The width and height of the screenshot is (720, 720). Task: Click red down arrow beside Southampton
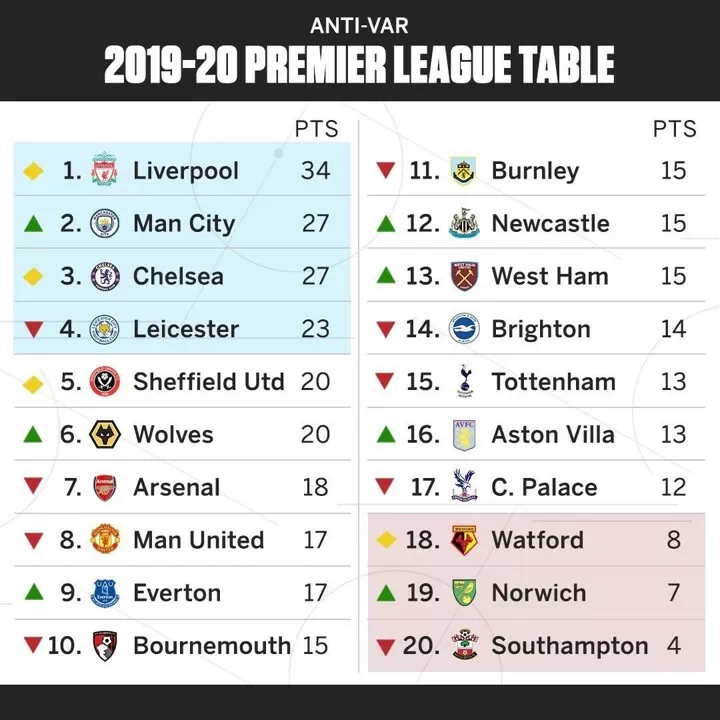click(x=386, y=647)
